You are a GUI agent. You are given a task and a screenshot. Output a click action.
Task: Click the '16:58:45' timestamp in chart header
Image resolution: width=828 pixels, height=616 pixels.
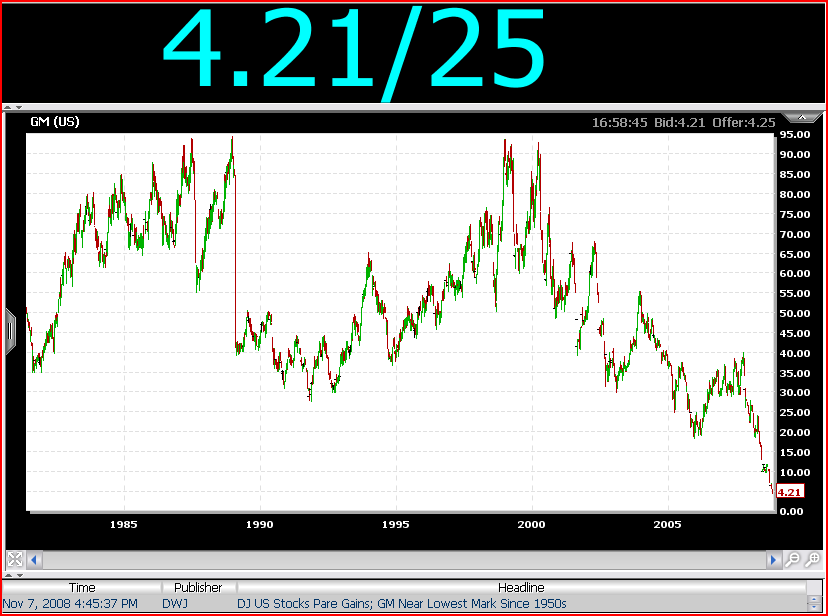coord(619,123)
